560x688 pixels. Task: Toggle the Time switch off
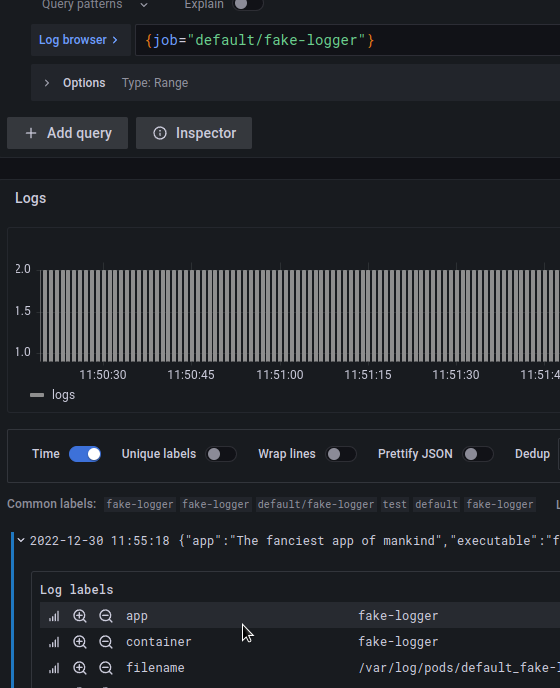(x=85, y=454)
